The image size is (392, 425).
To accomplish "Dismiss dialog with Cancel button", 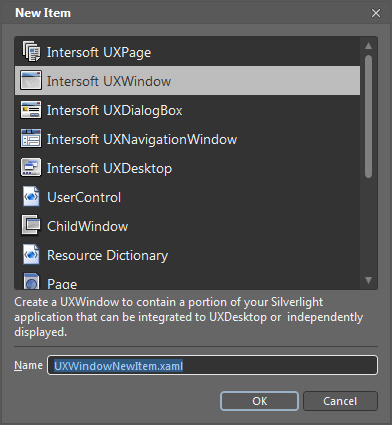I will coord(340,401).
